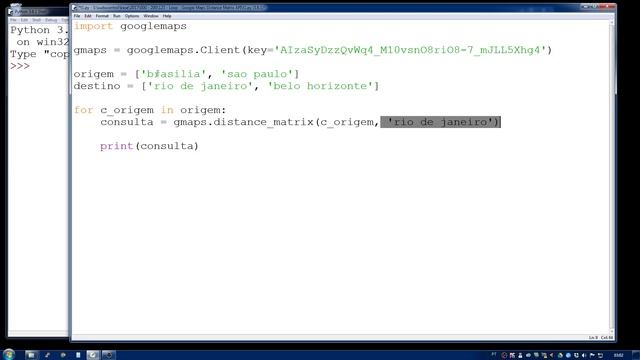
Task: Open the Options menu in the editor
Action: tap(132, 16)
